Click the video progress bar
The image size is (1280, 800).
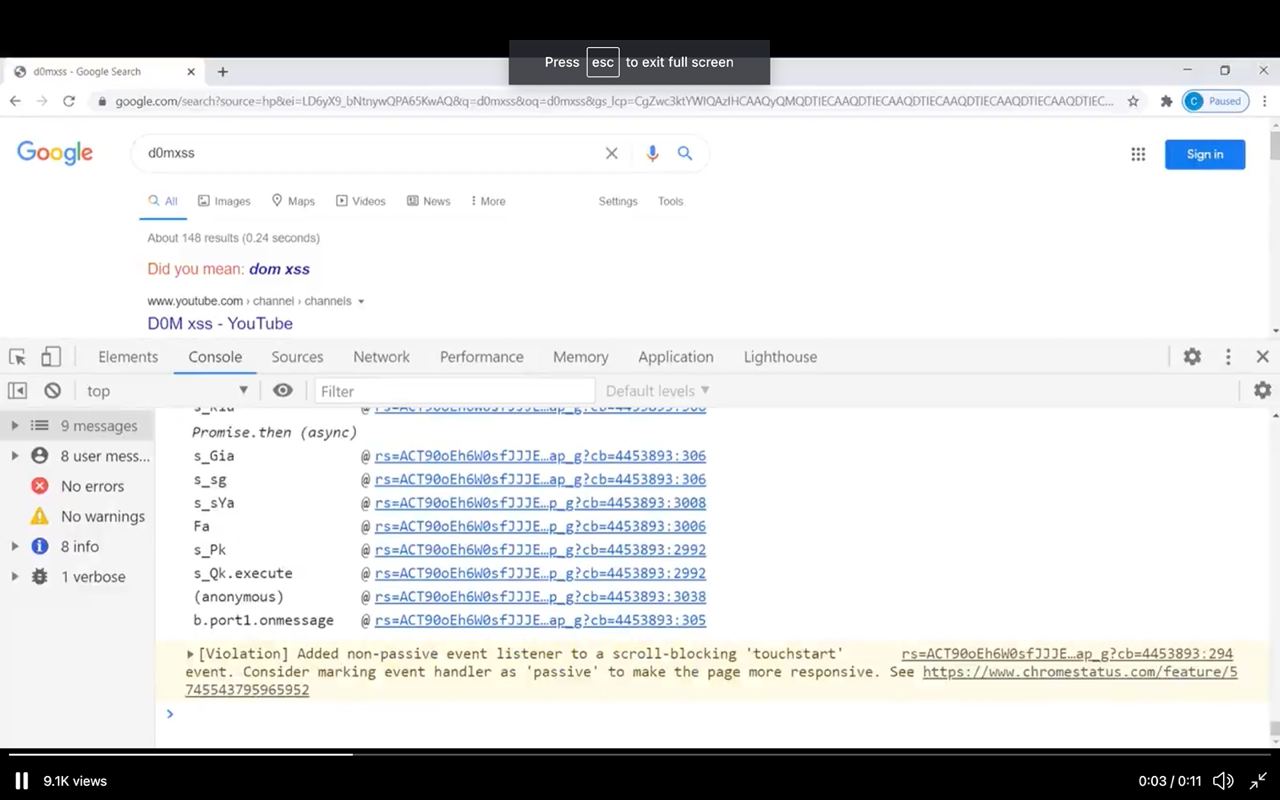point(640,754)
